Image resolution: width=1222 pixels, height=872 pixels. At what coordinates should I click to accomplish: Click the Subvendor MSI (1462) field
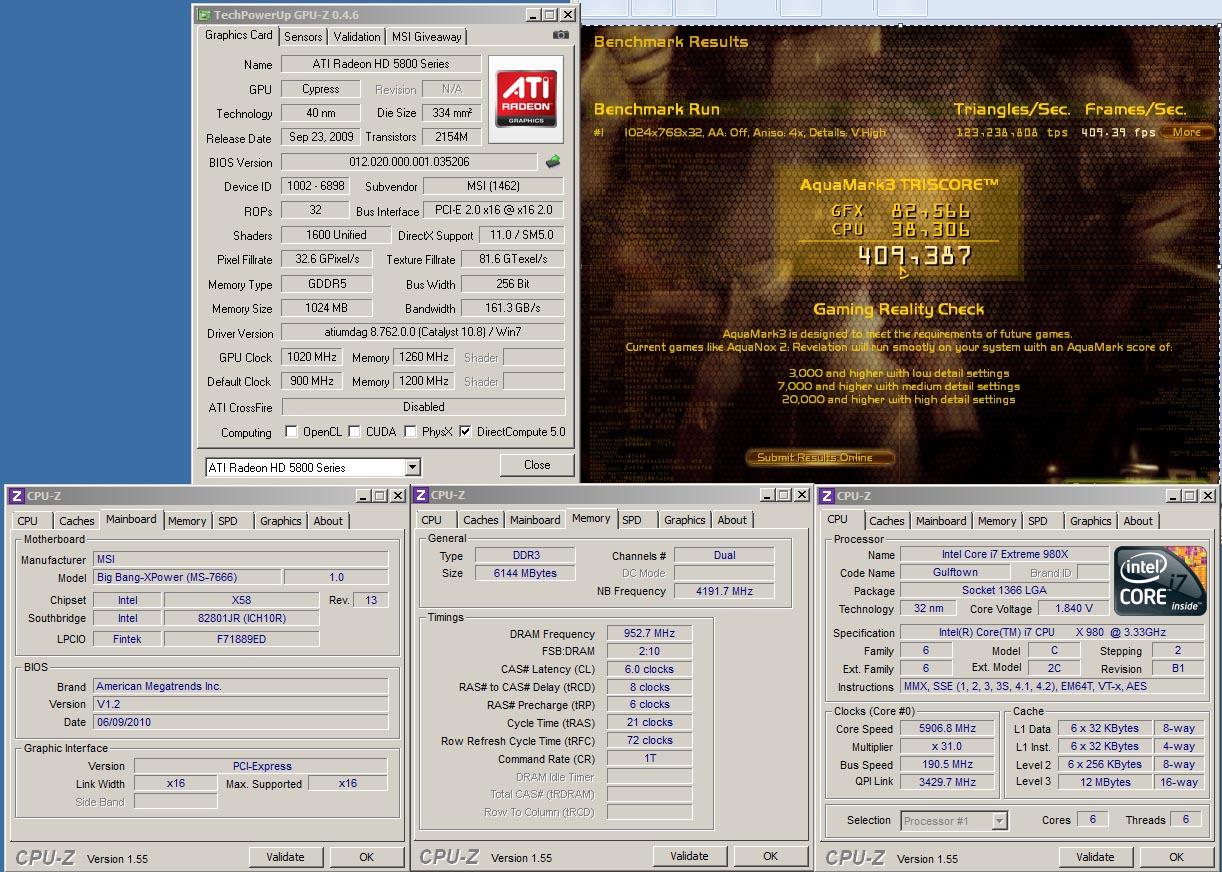(x=492, y=186)
